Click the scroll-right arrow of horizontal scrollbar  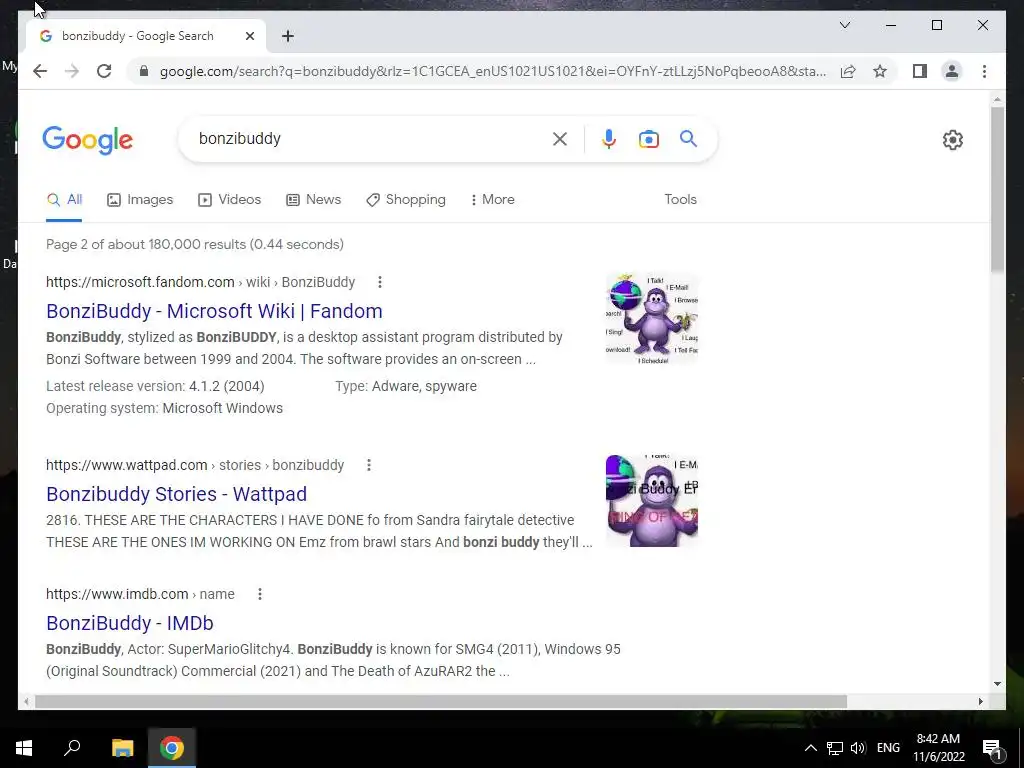click(x=980, y=701)
